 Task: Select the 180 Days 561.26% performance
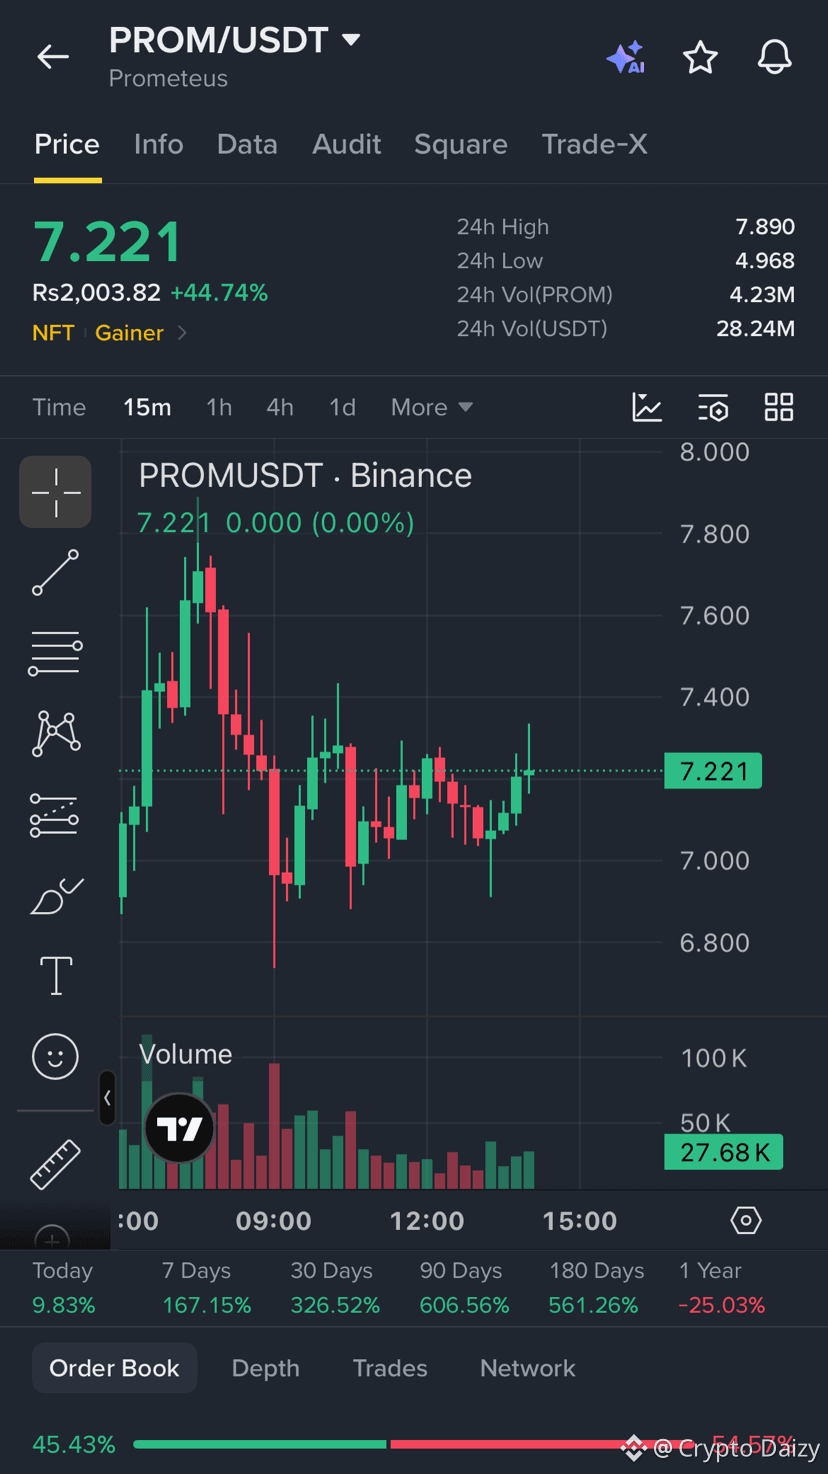click(x=596, y=1288)
